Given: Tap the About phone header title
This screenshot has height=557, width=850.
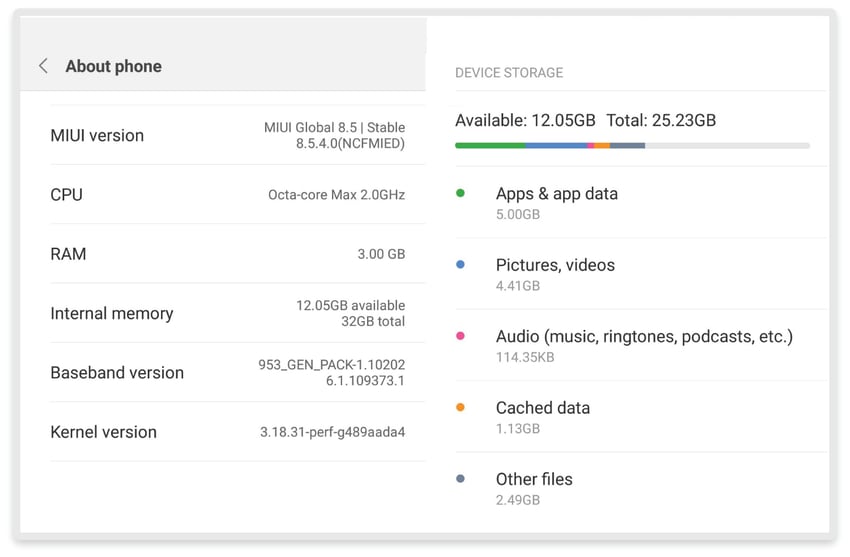Looking at the screenshot, I should (113, 66).
